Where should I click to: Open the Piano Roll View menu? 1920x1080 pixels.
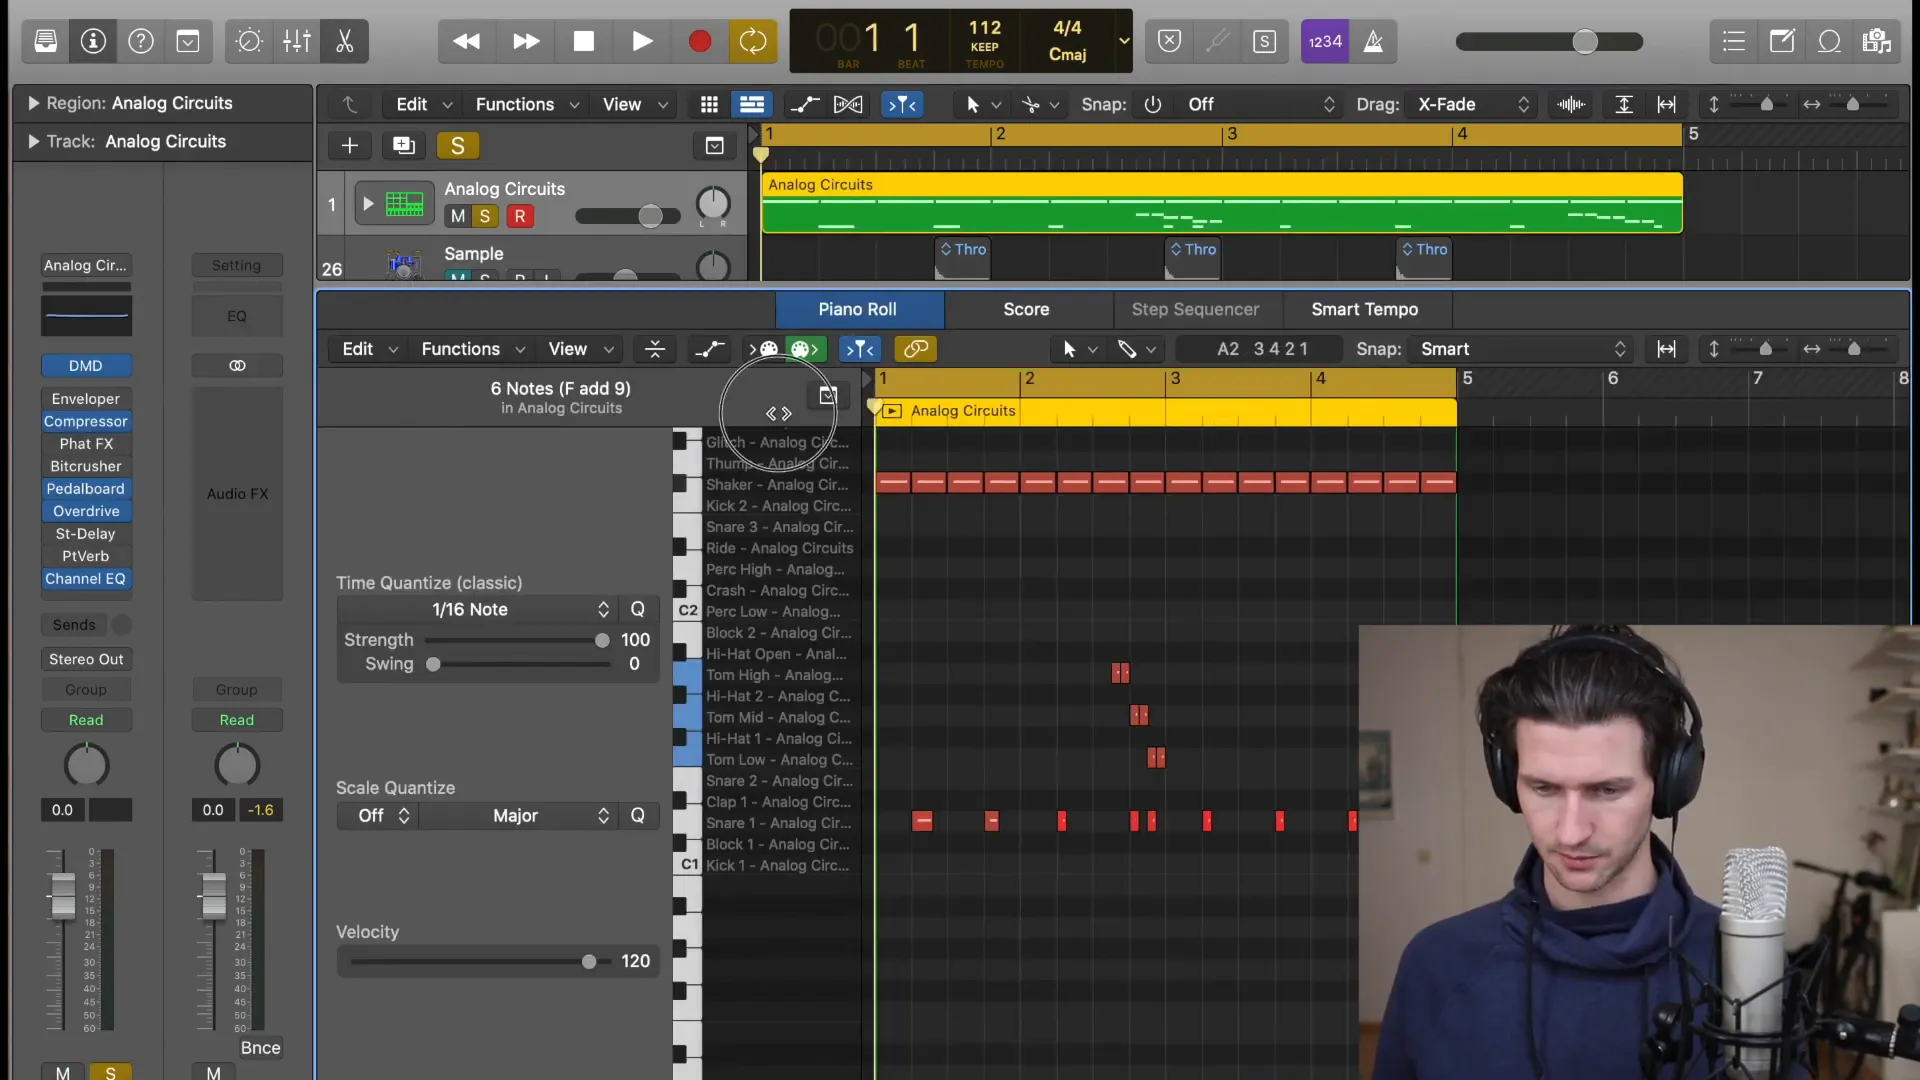point(580,348)
